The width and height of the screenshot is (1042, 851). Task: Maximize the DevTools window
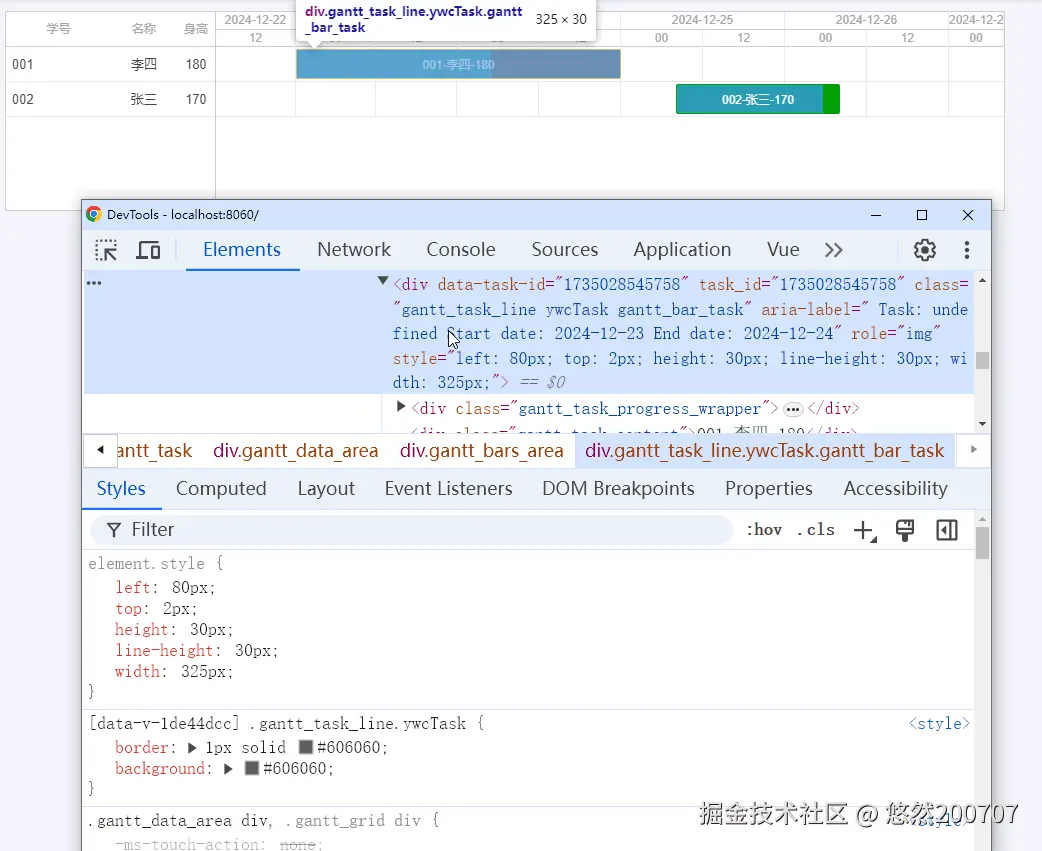coord(922,215)
